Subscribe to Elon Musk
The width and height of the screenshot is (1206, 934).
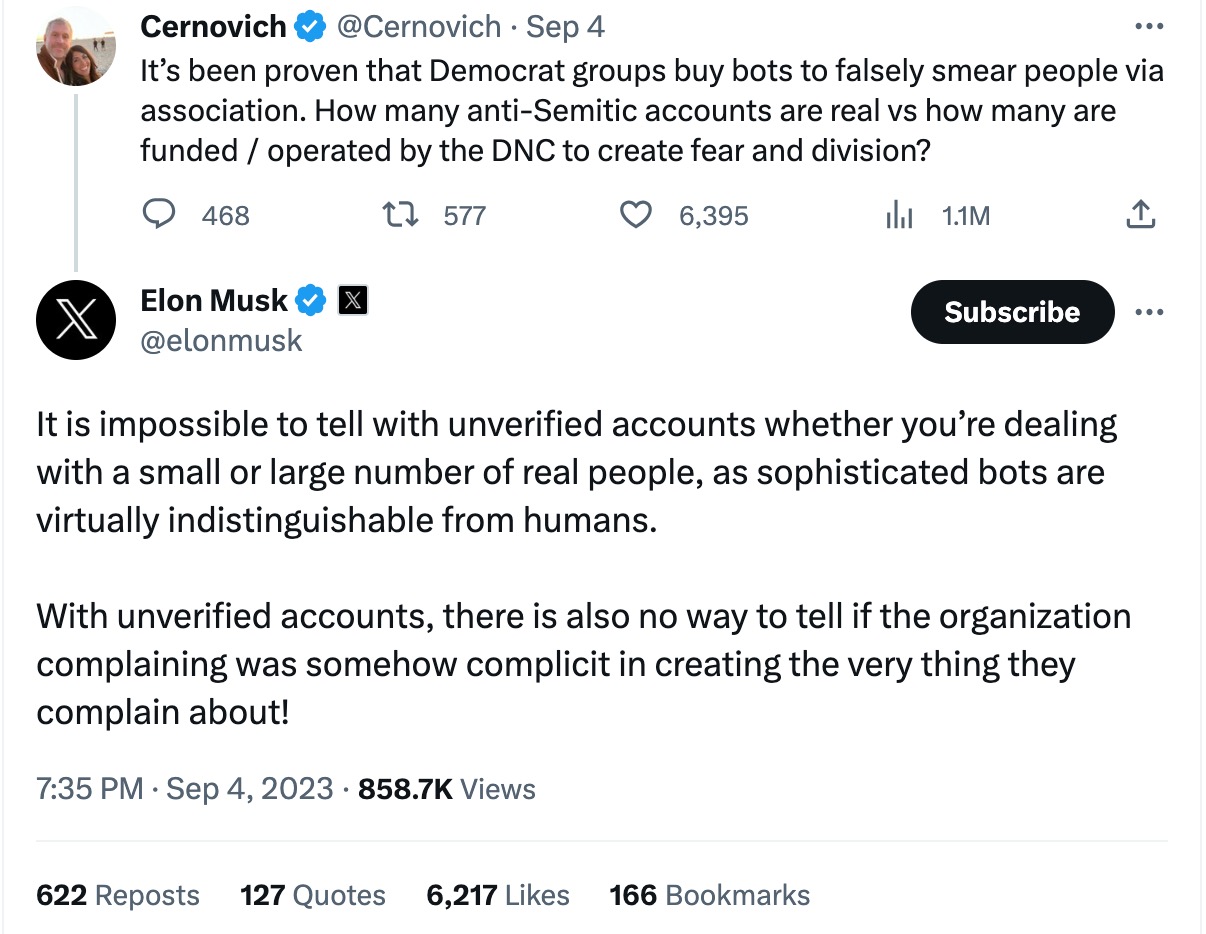[x=1012, y=312]
